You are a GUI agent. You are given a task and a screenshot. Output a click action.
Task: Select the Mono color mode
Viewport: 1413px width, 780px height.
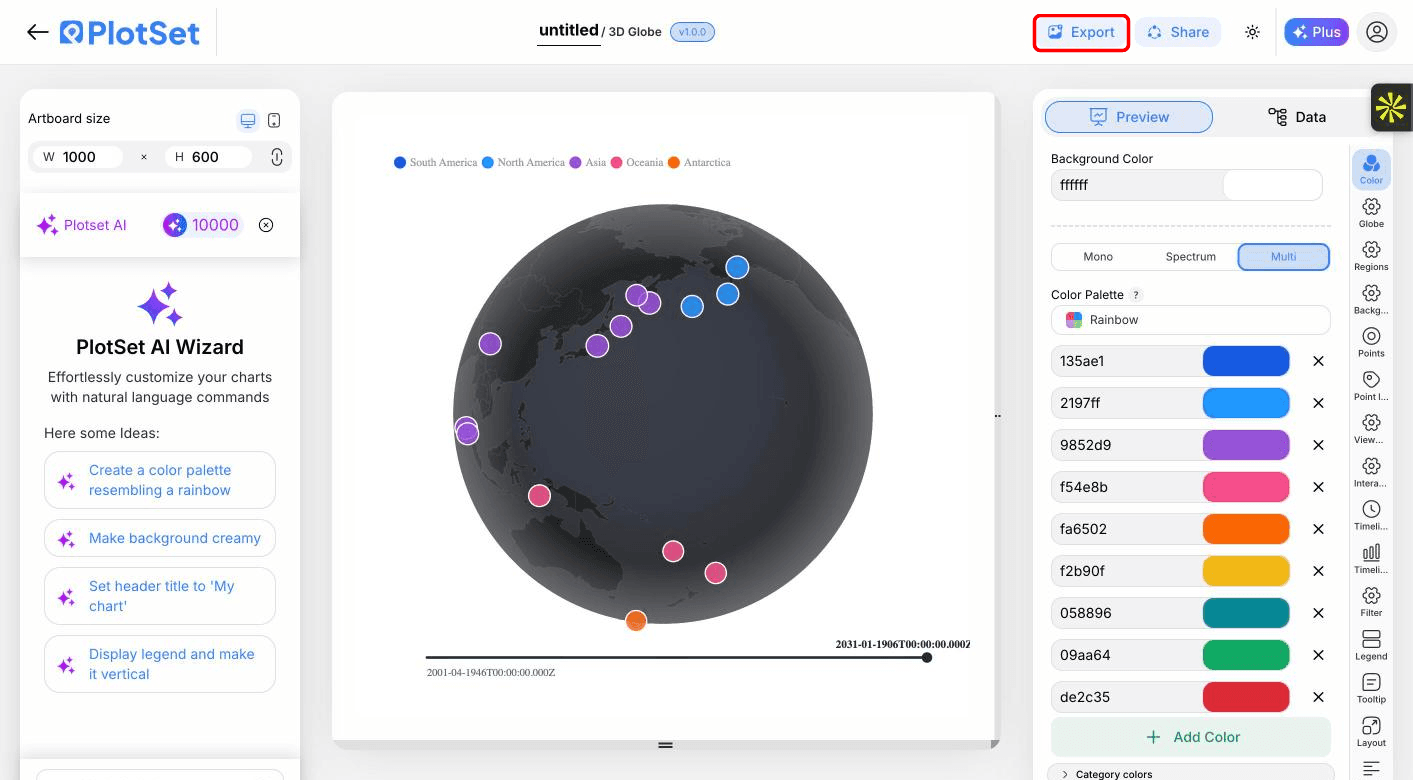(x=1098, y=257)
